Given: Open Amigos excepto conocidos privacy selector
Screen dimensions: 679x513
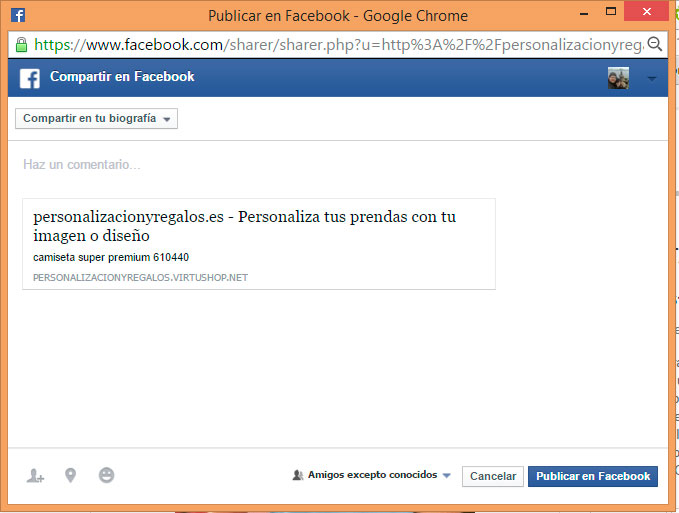Looking at the screenshot, I should (372, 475).
